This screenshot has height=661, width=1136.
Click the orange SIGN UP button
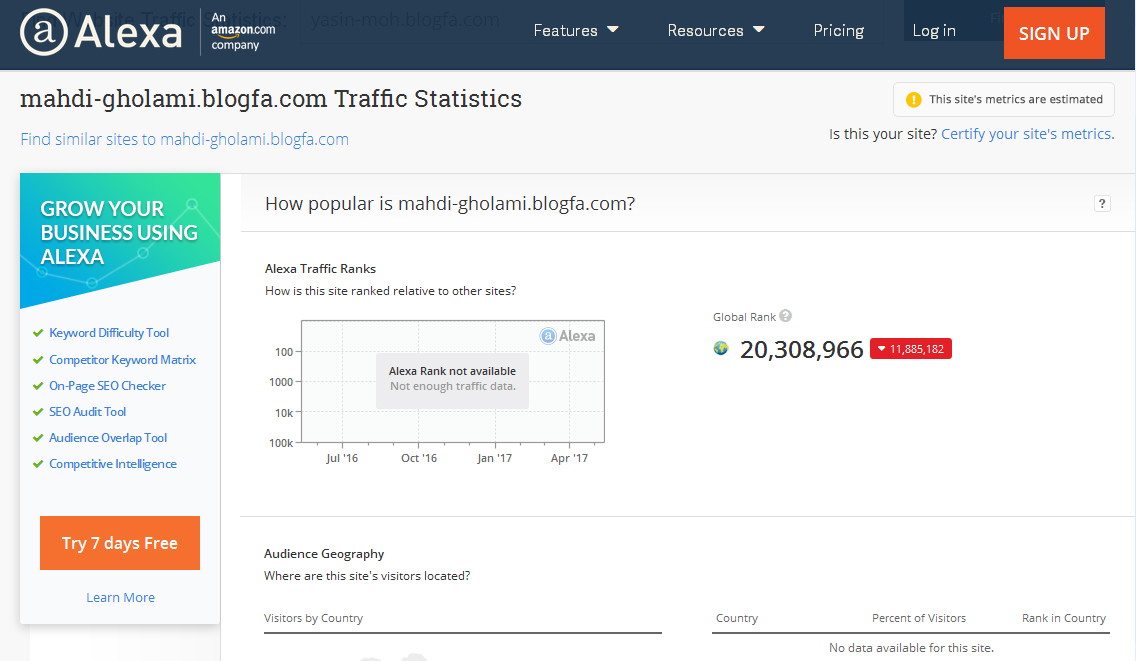pyautogui.click(x=1054, y=33)
